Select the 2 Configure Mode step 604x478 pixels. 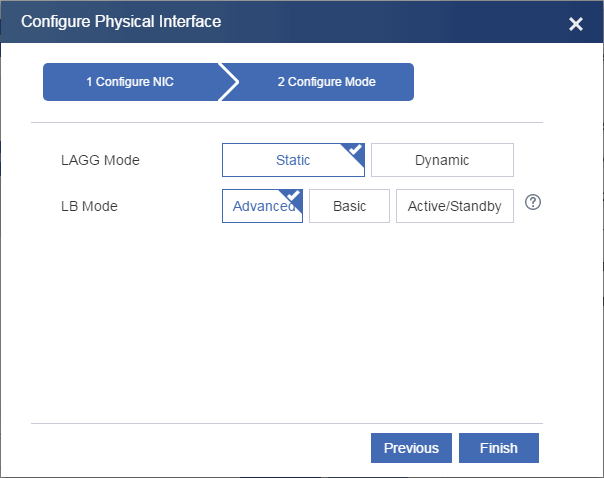tap(326, 82)
